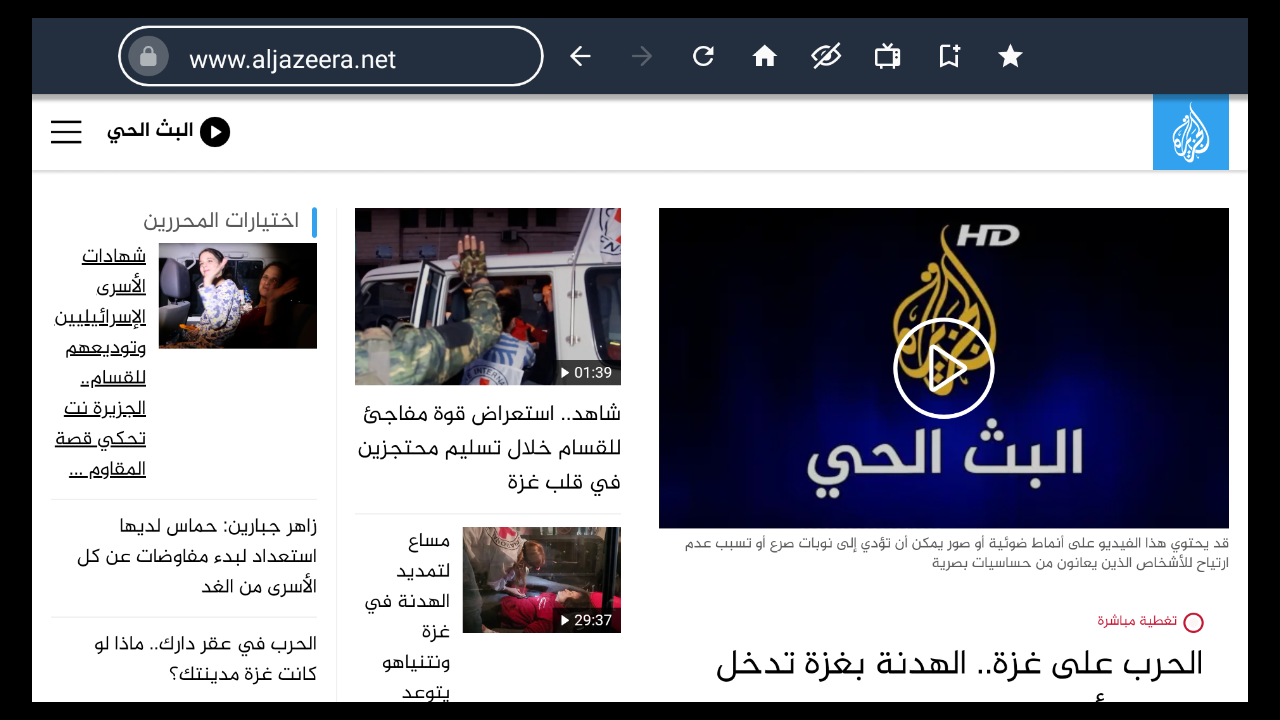Click the padlock site security icon
Image resolution: width=1280 pixels, height=720 pixels.
(x=148, y=57)
